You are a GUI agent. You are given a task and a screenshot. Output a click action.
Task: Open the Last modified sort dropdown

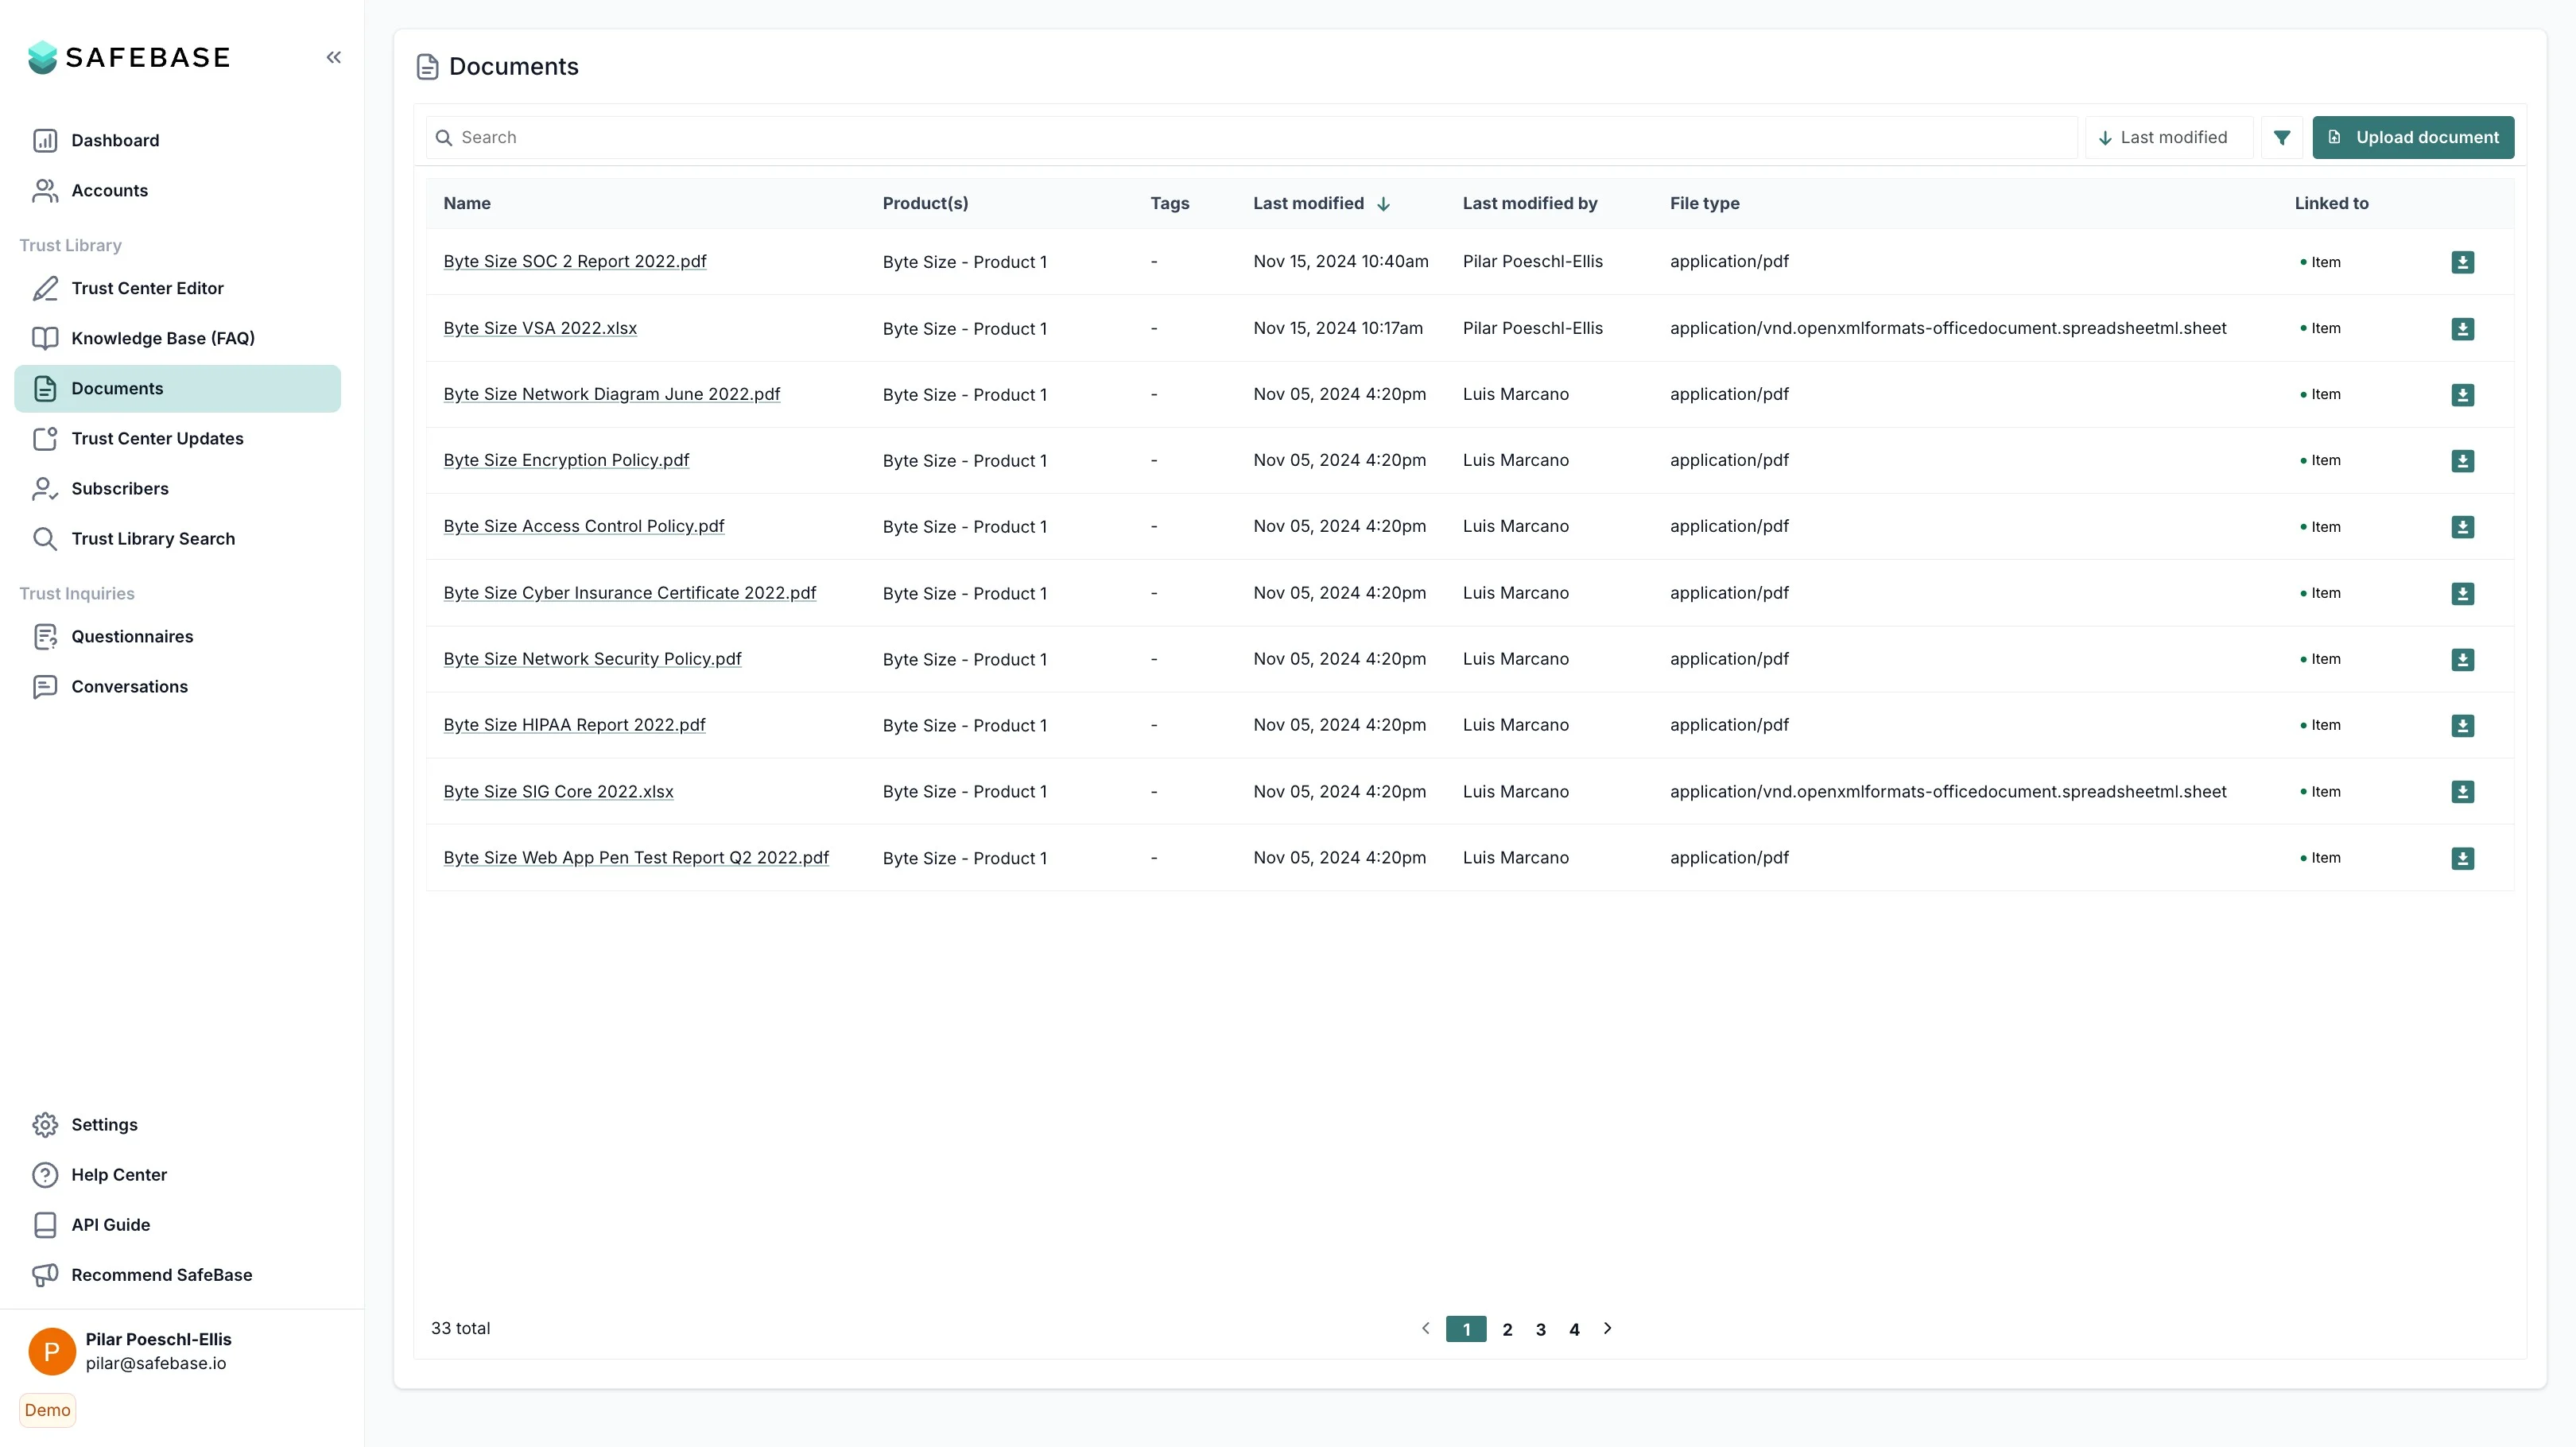(x=2166, y=138)
